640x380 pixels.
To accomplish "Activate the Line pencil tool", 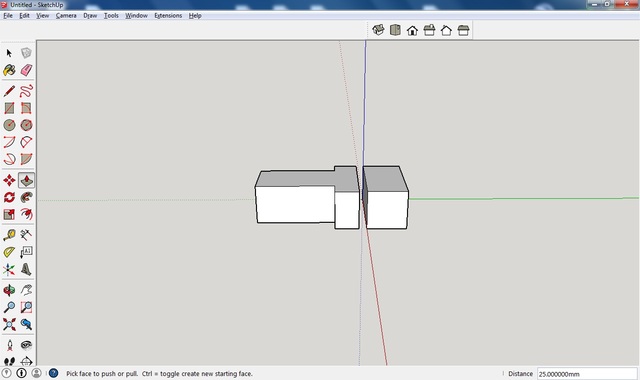I will point(9,91).
